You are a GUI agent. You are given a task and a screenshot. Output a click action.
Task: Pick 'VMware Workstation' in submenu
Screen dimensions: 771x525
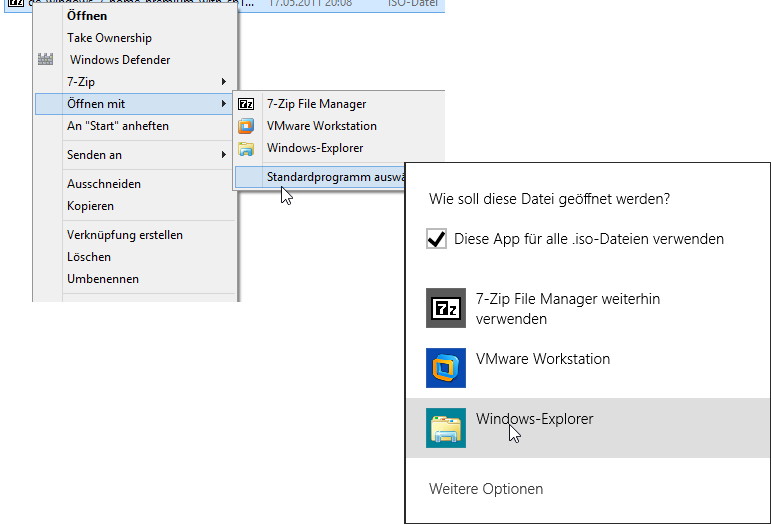[322, 126]
